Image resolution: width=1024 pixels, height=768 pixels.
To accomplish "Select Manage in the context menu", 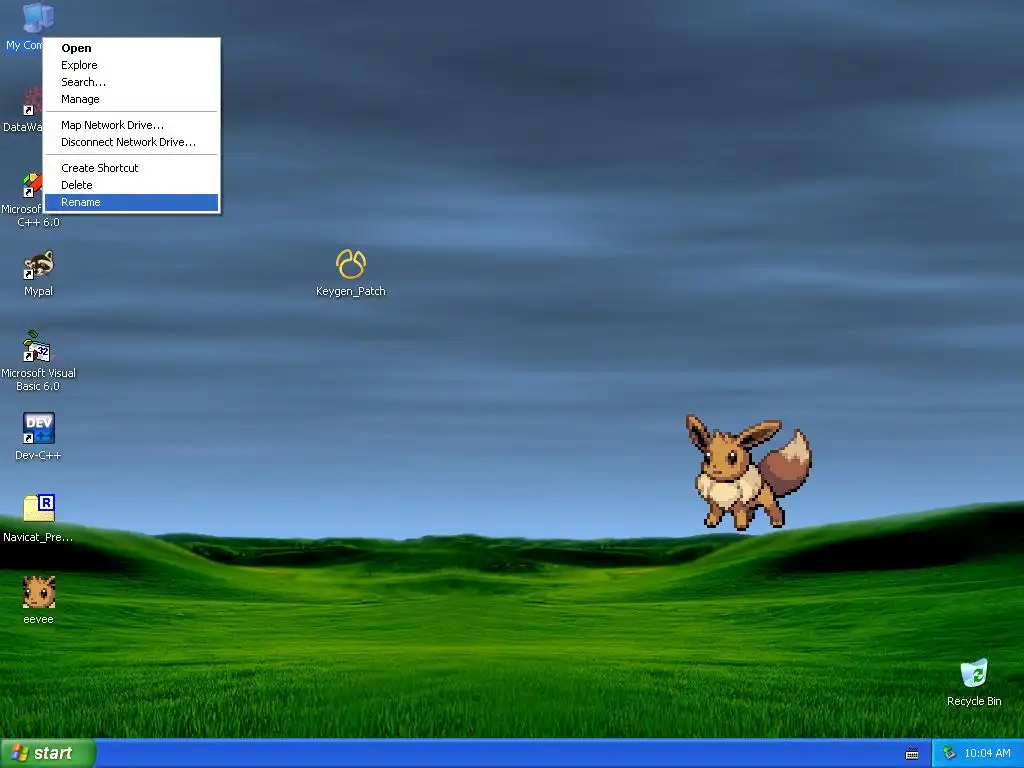I will (131, 99).
